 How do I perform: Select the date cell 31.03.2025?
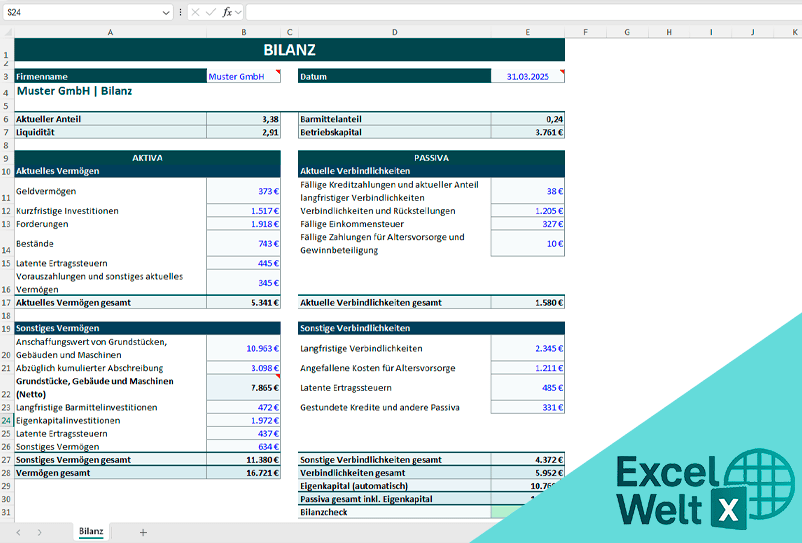(x=527, y=76)
